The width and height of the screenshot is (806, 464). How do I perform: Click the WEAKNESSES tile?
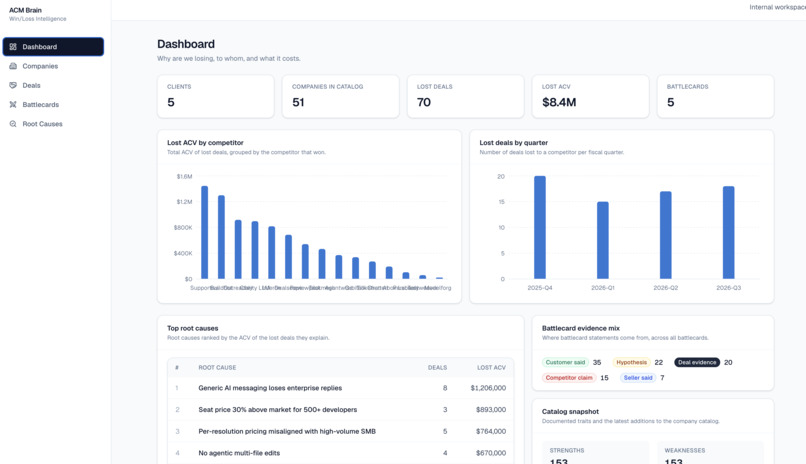pyautogui.click(x=710, y=453)
